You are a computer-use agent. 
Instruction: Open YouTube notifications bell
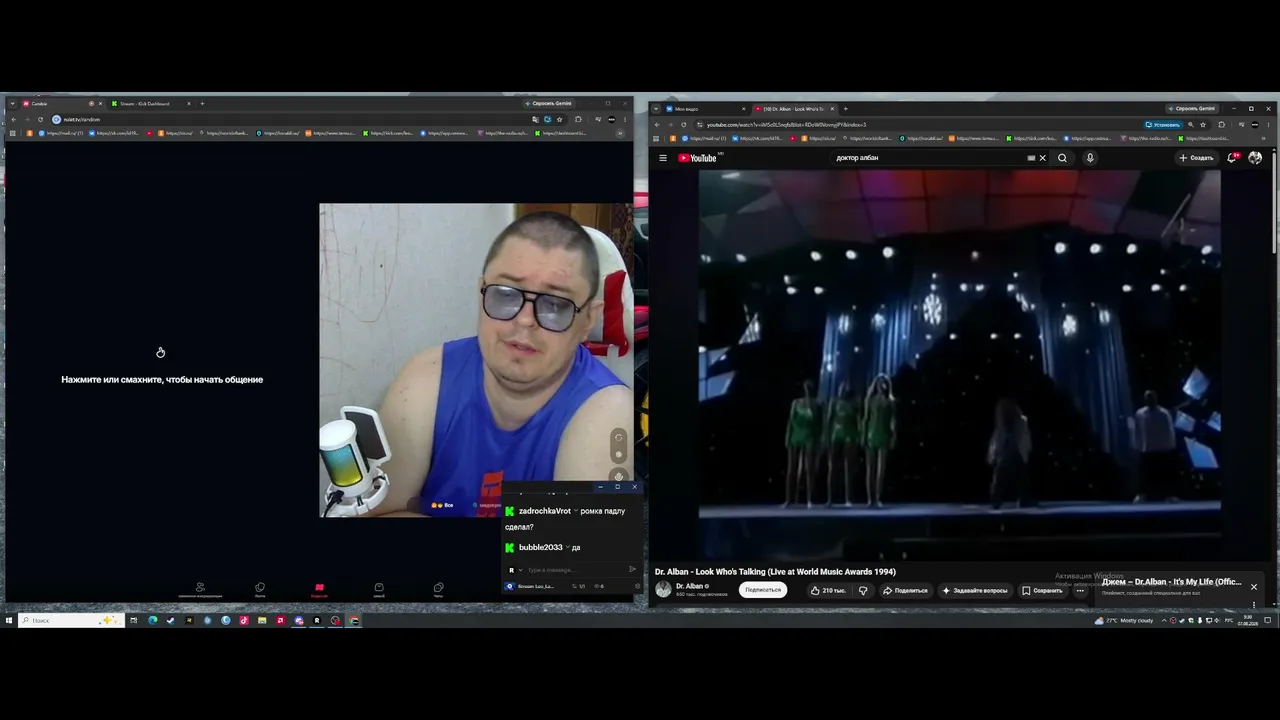click(1233, 158)
